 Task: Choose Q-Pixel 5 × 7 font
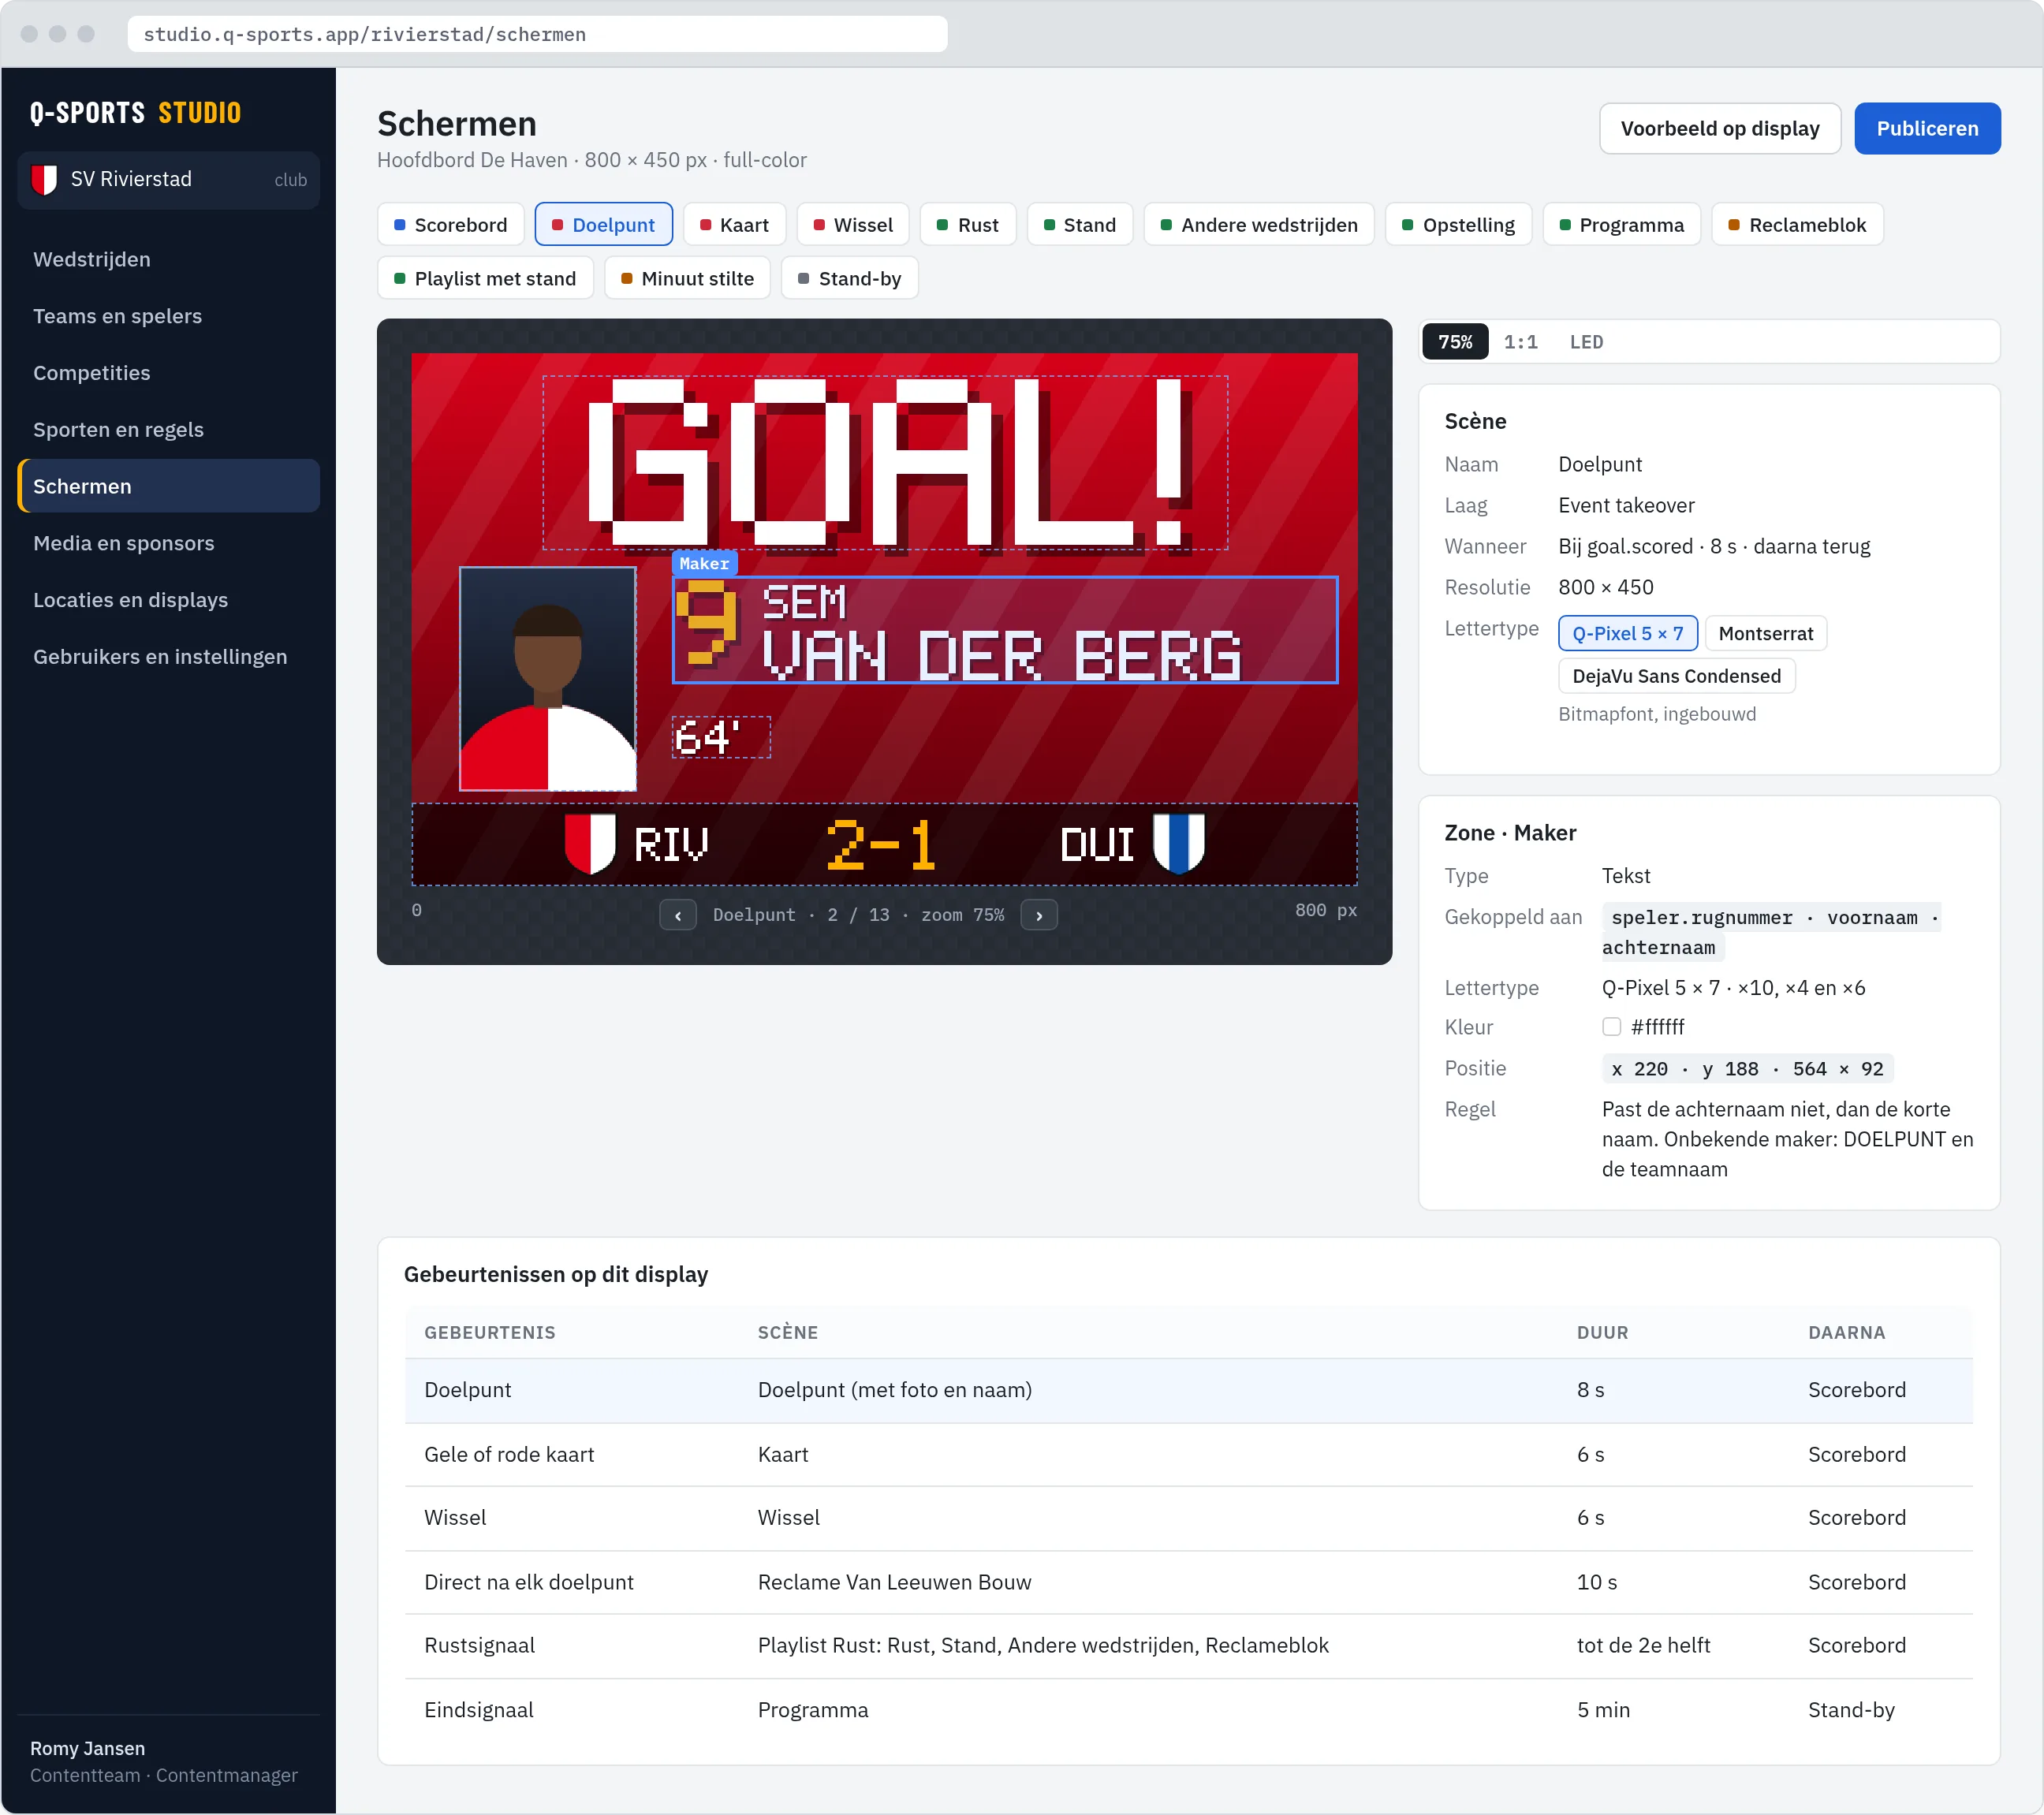(1627, 633)
